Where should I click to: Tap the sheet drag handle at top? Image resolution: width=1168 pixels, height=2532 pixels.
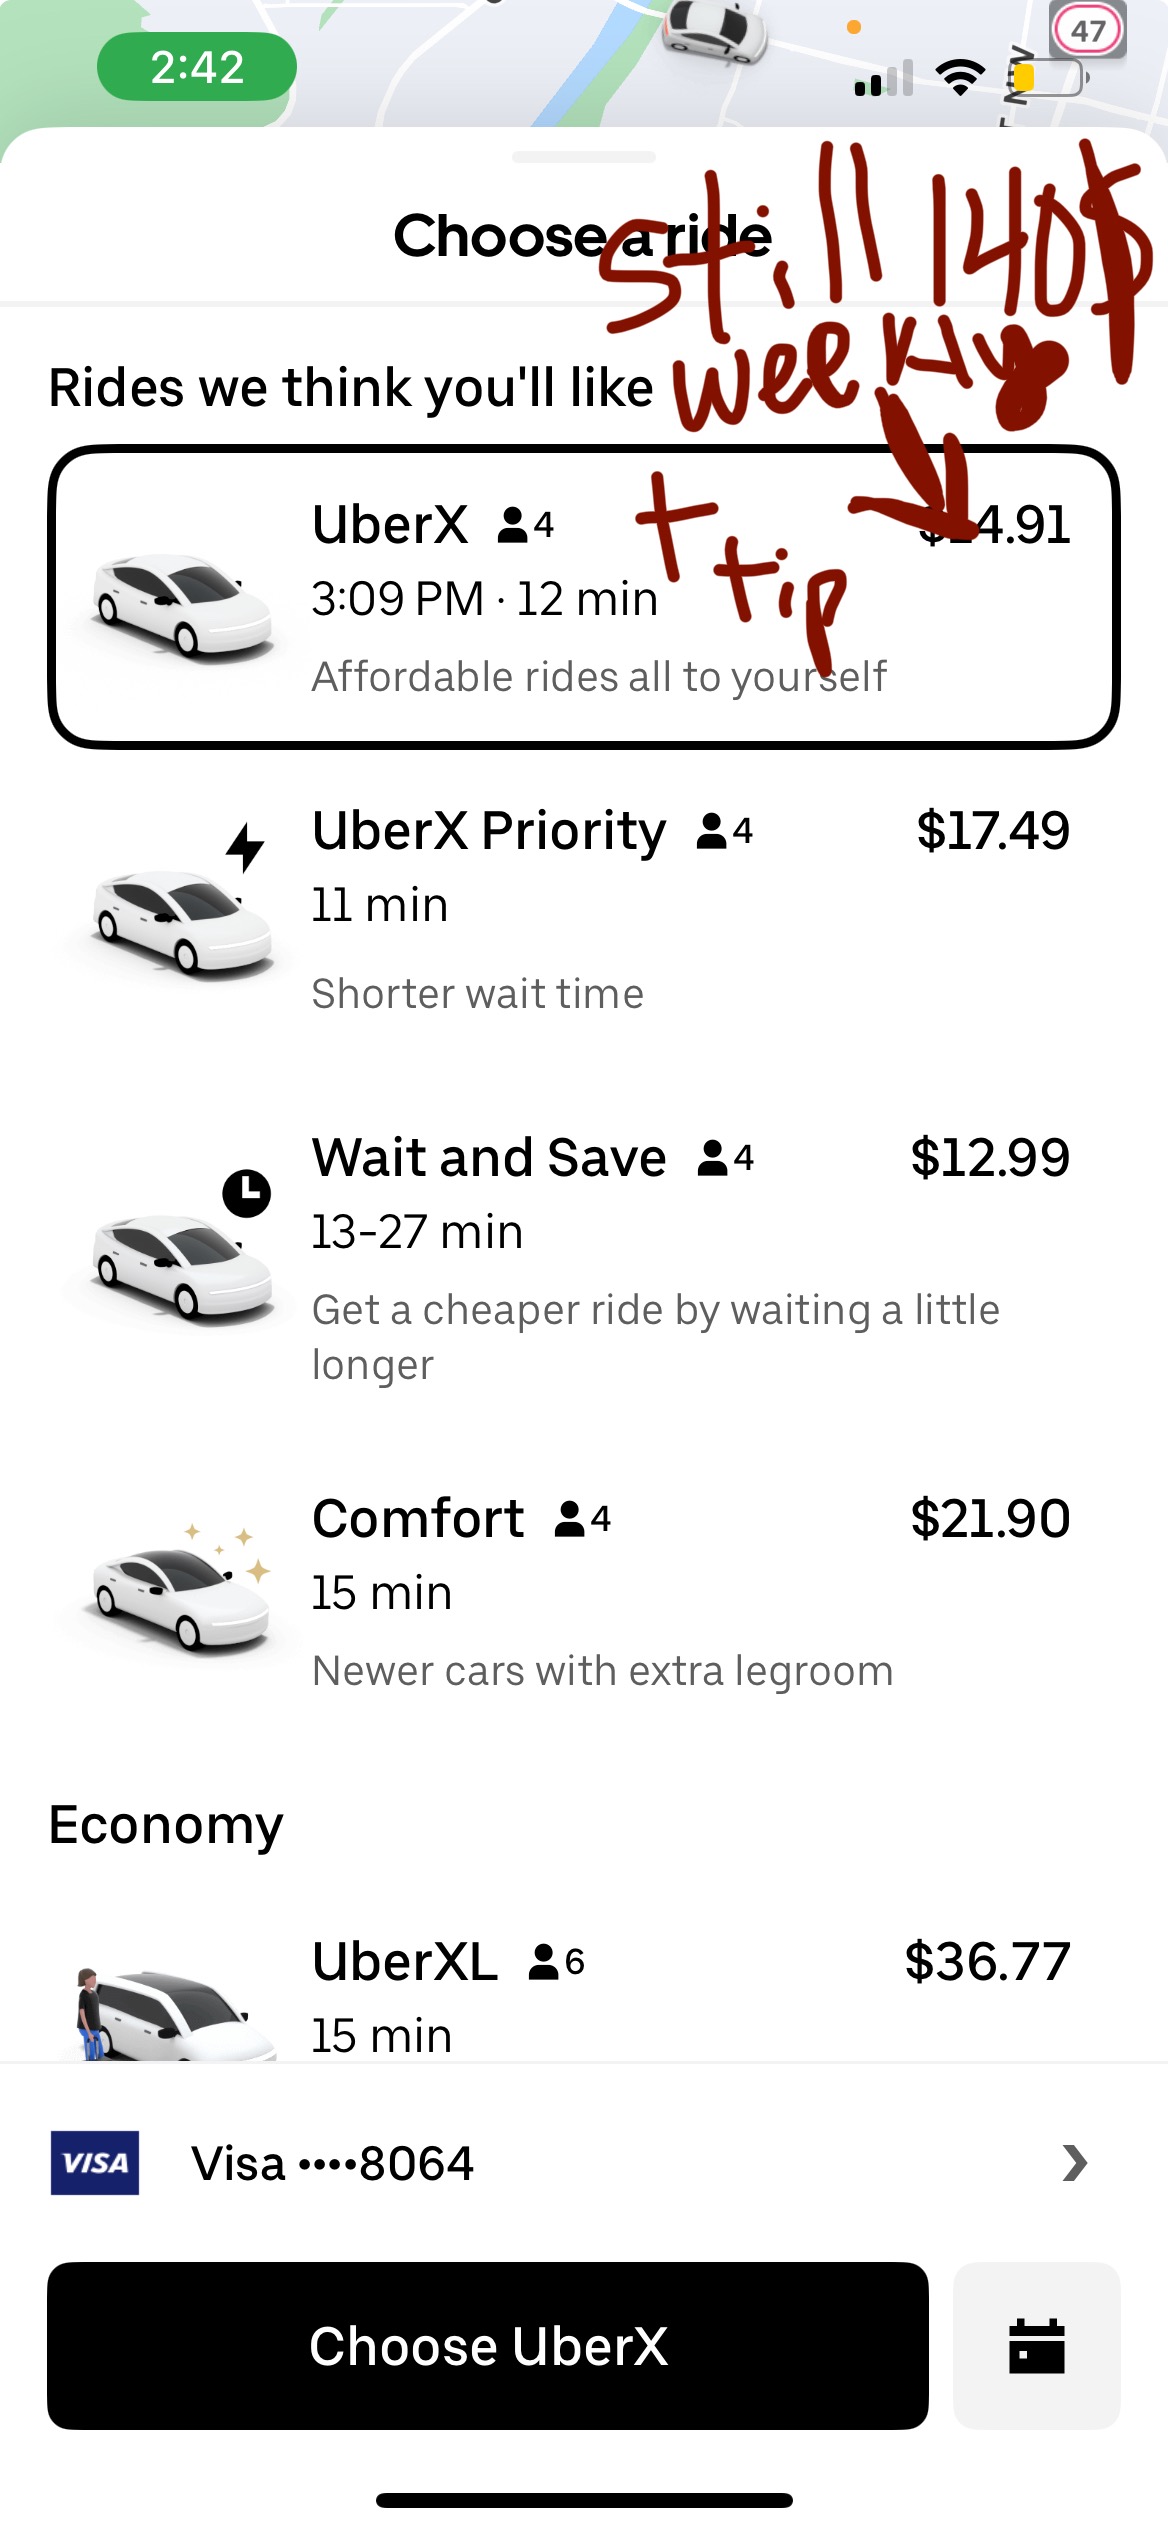click(x=584, y=157)
